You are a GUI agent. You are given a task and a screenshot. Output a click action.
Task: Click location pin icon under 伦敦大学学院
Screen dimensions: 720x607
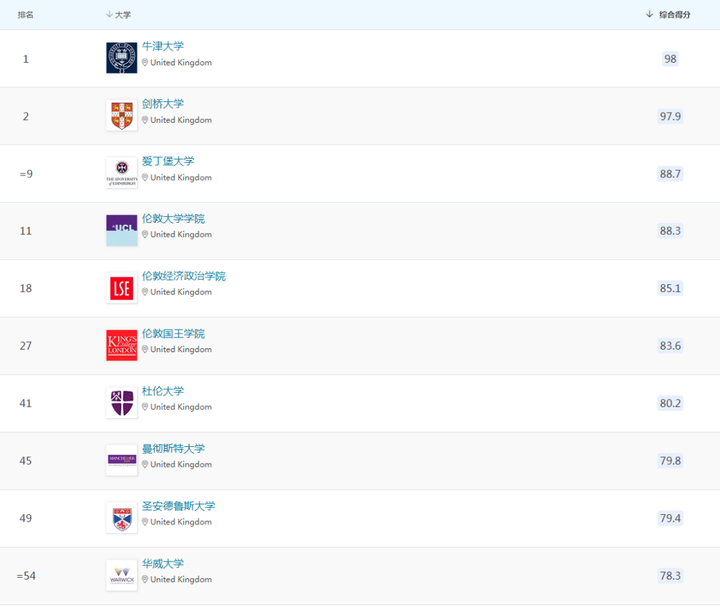tap(145, 234)
